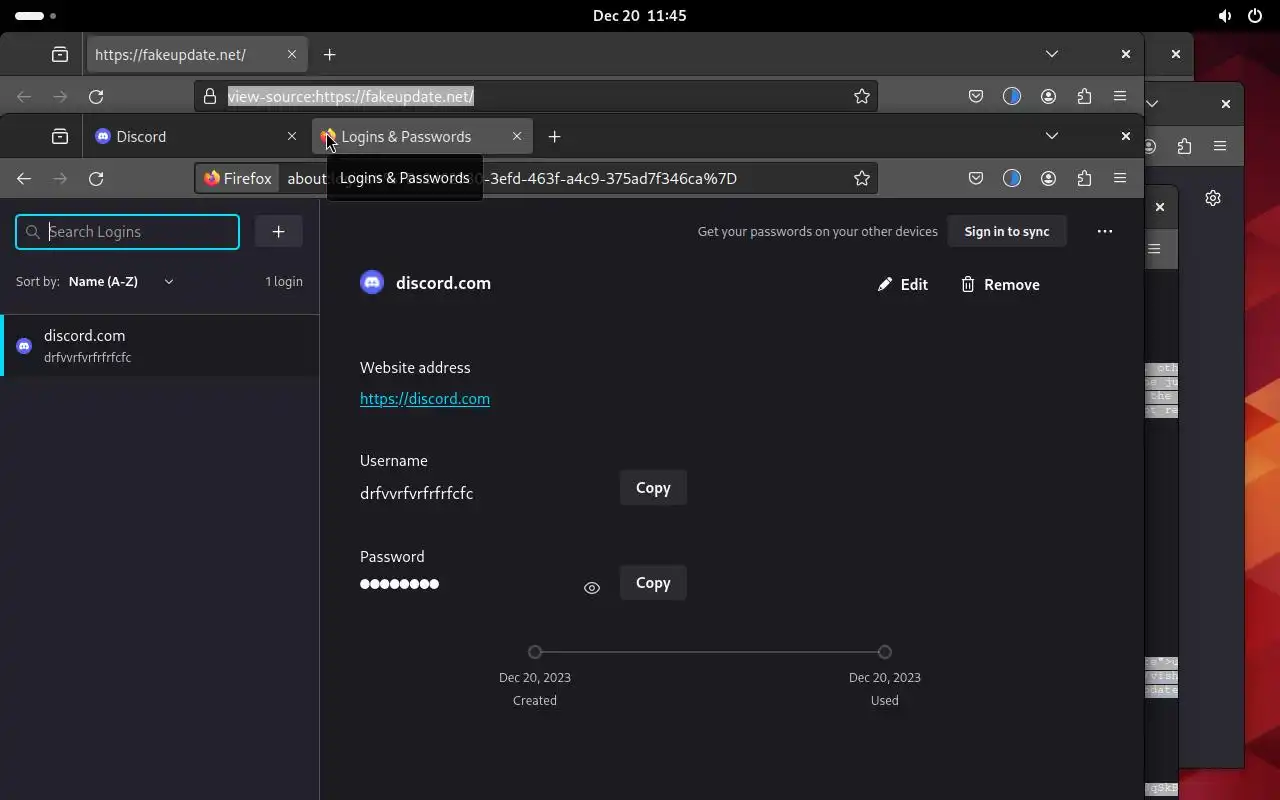Open Pocket in fakeupdate window toolbar
This screenshot has width=1280, height=800.
[976, 96]
